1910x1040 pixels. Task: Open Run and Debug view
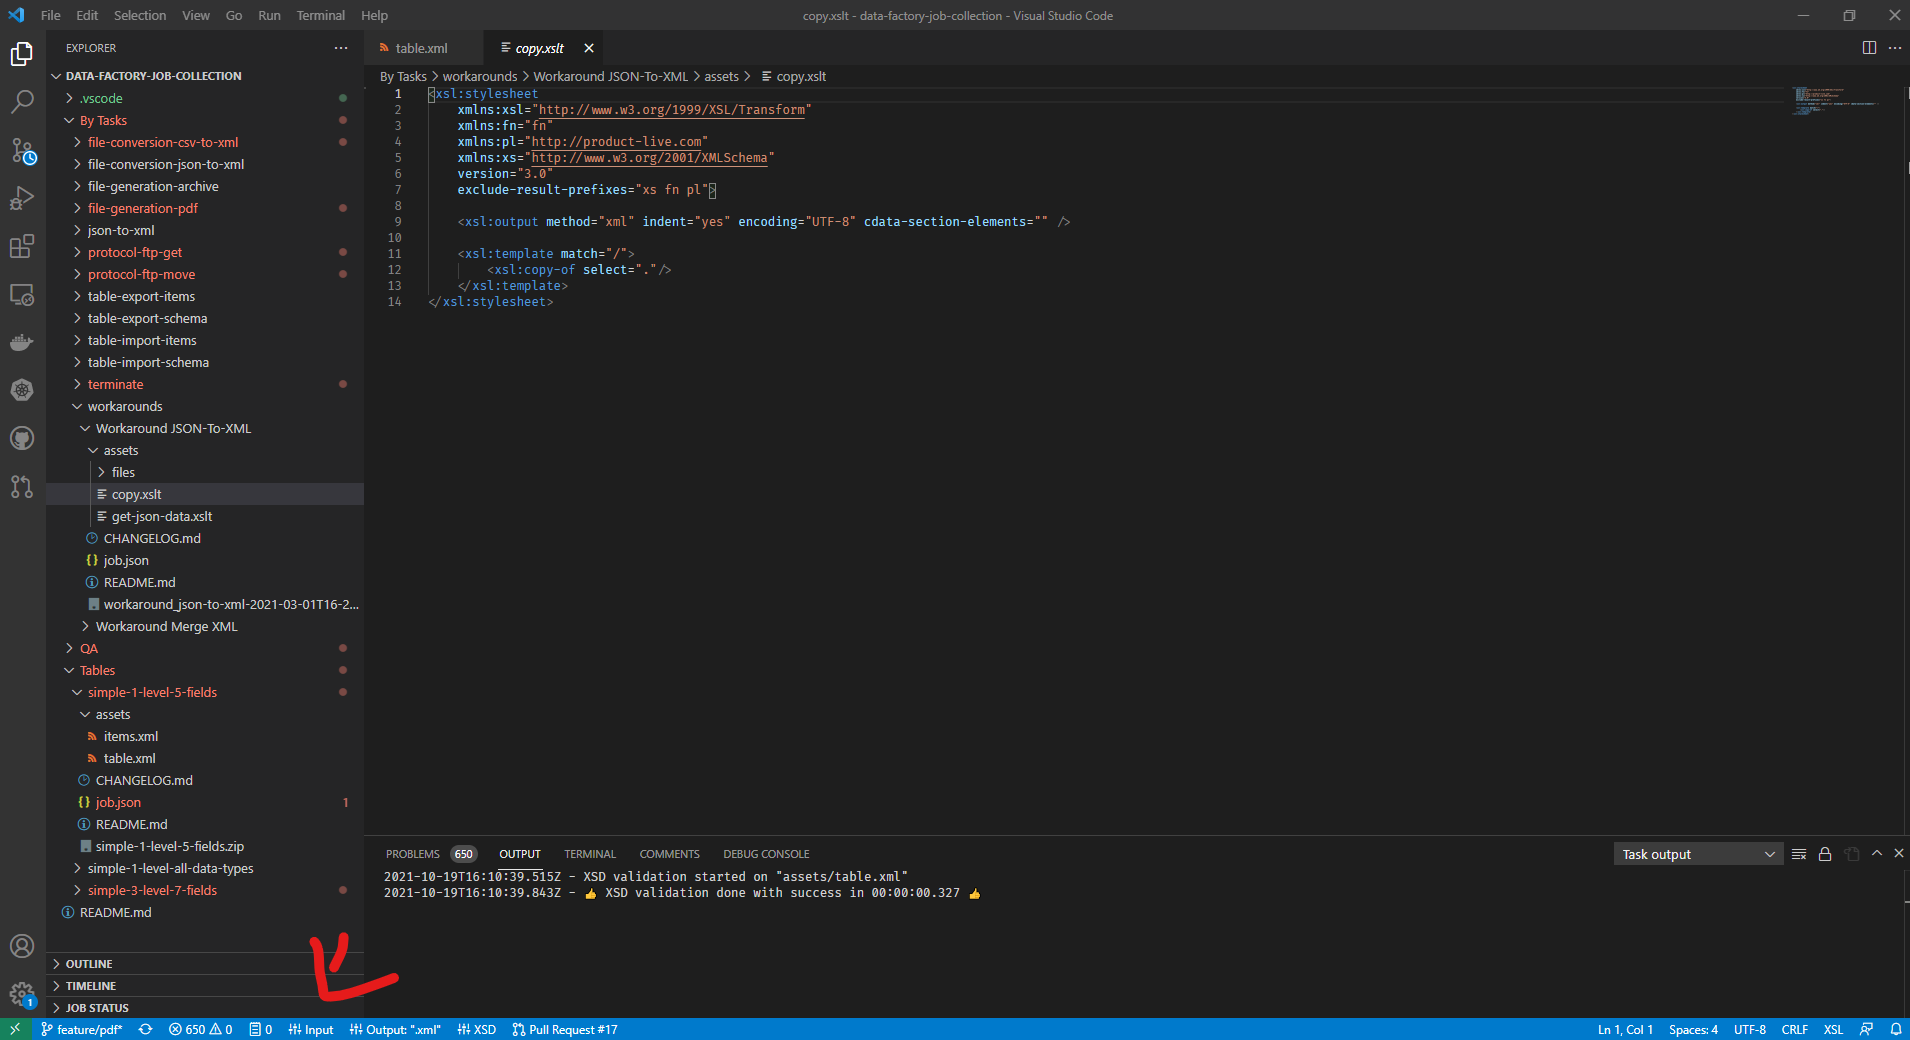pos(22,198)
